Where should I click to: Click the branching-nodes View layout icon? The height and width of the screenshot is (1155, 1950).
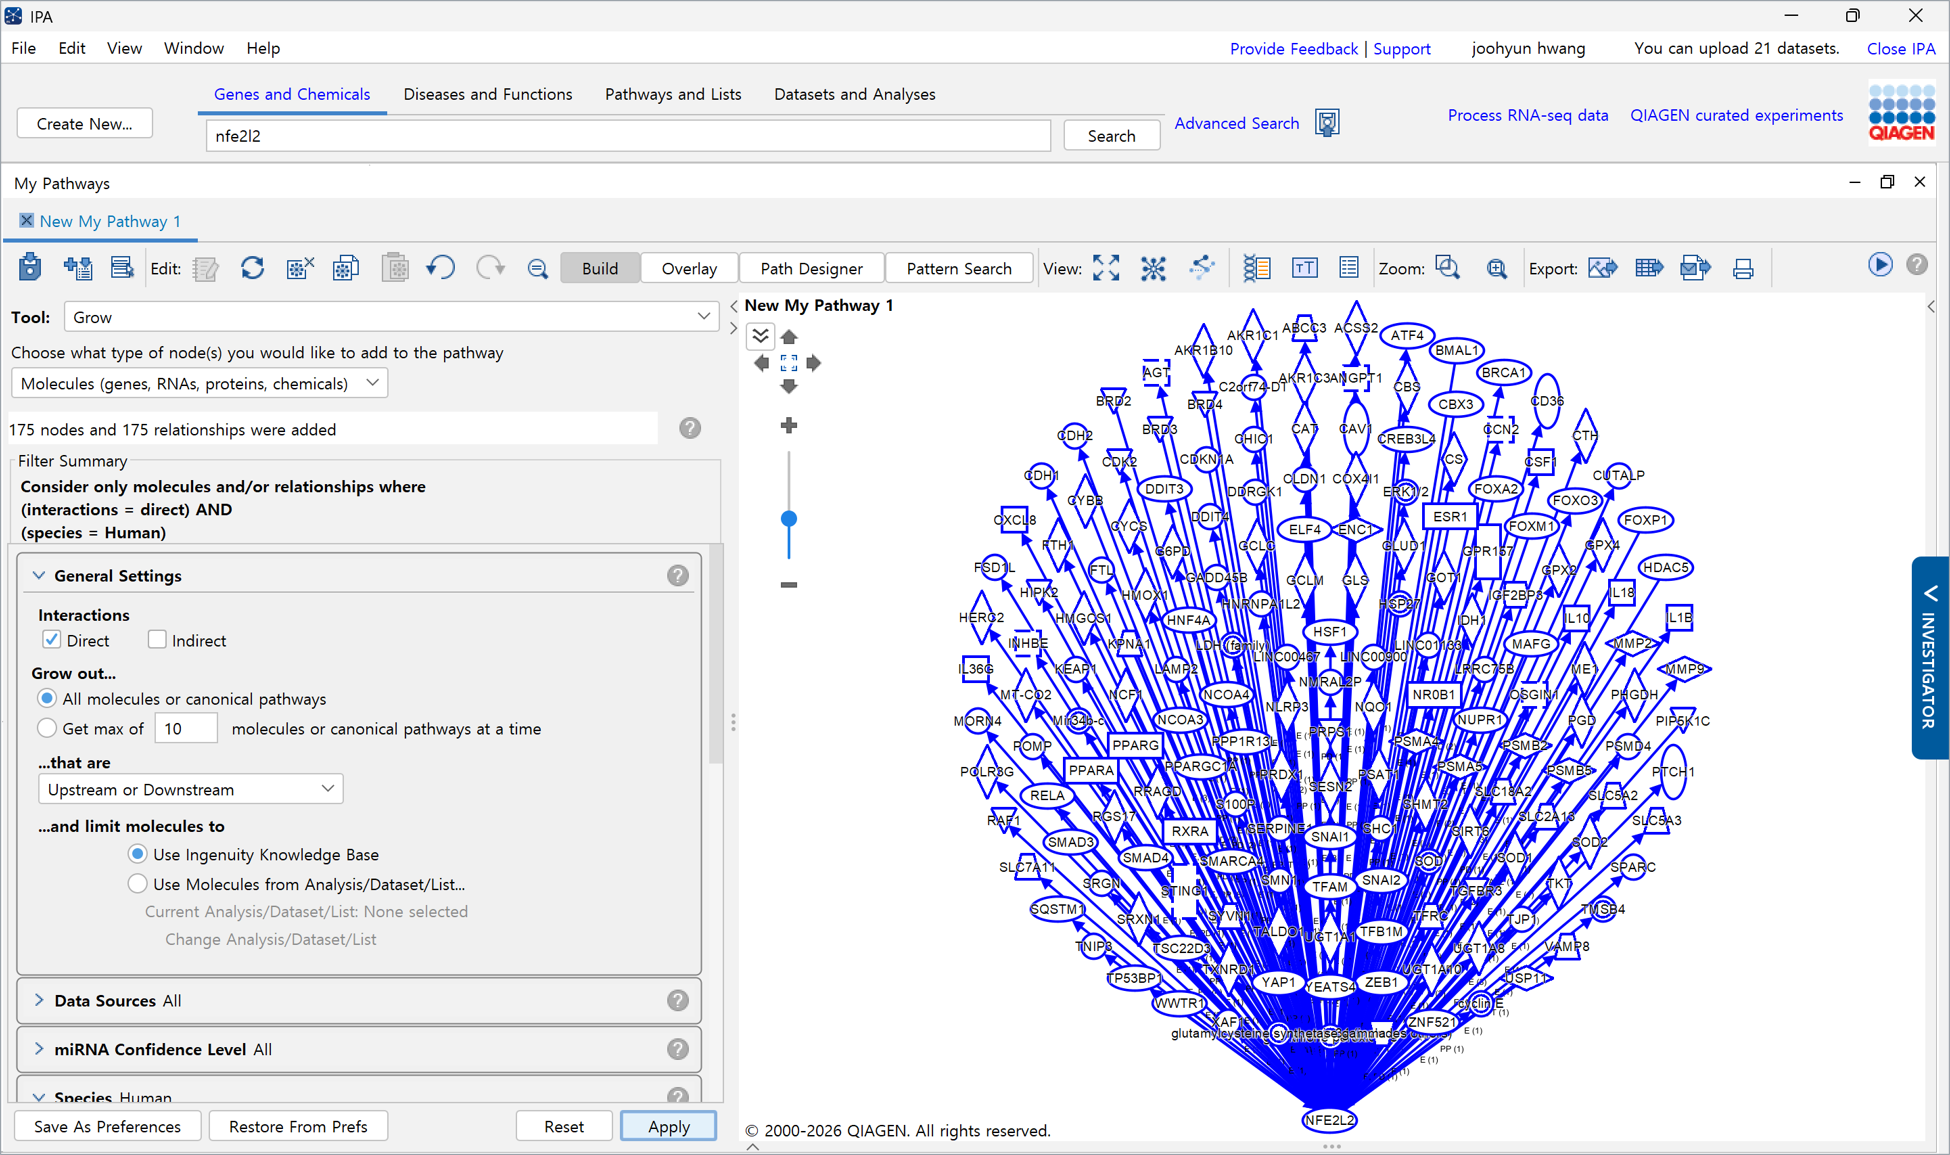tap(1202, 268)
